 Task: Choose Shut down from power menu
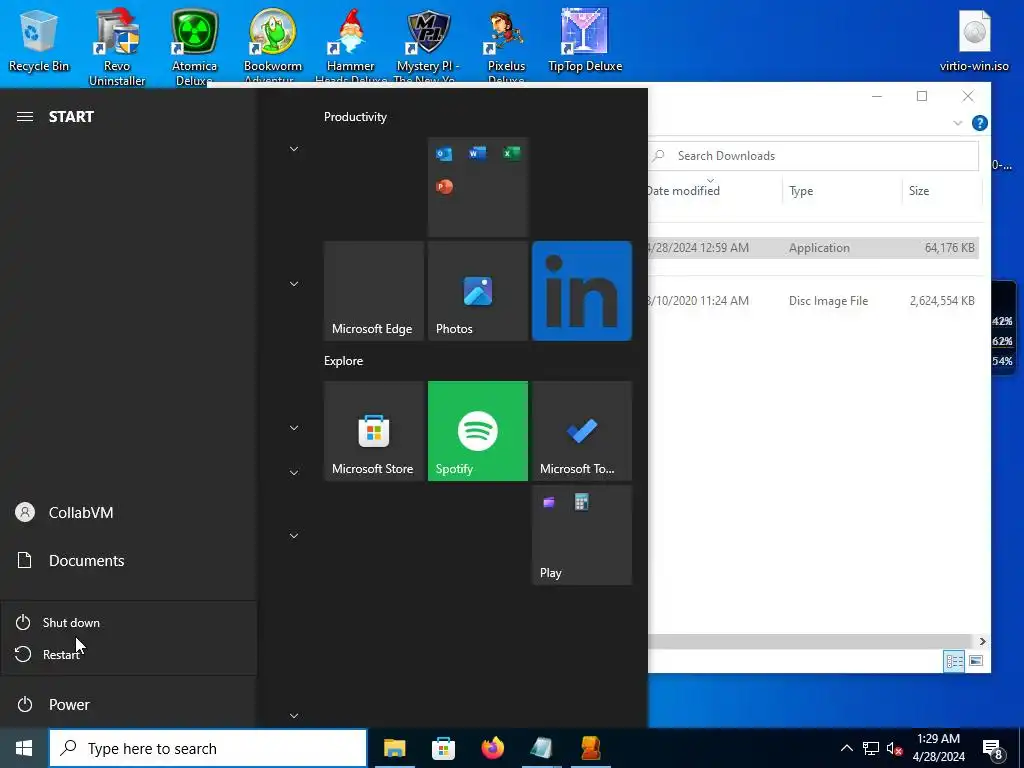point(129,622)
